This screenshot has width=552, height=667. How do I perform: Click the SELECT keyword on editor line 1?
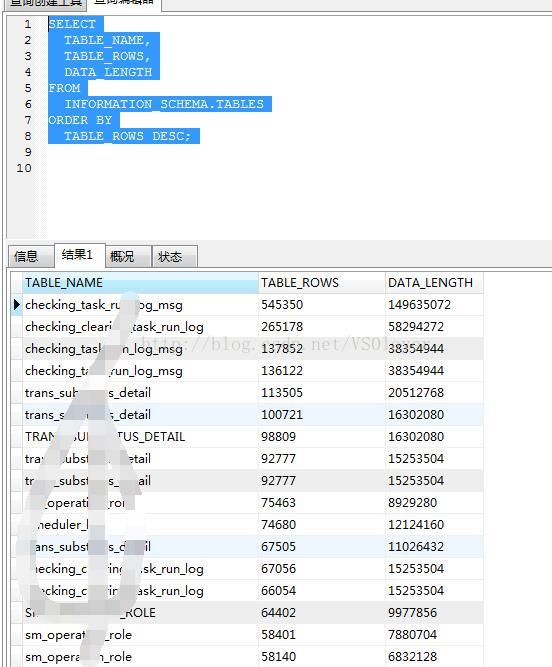click(72, 24)
